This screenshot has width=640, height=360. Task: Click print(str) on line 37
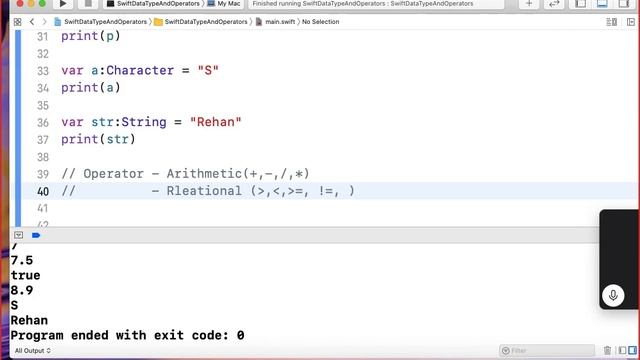click(98, 139)
